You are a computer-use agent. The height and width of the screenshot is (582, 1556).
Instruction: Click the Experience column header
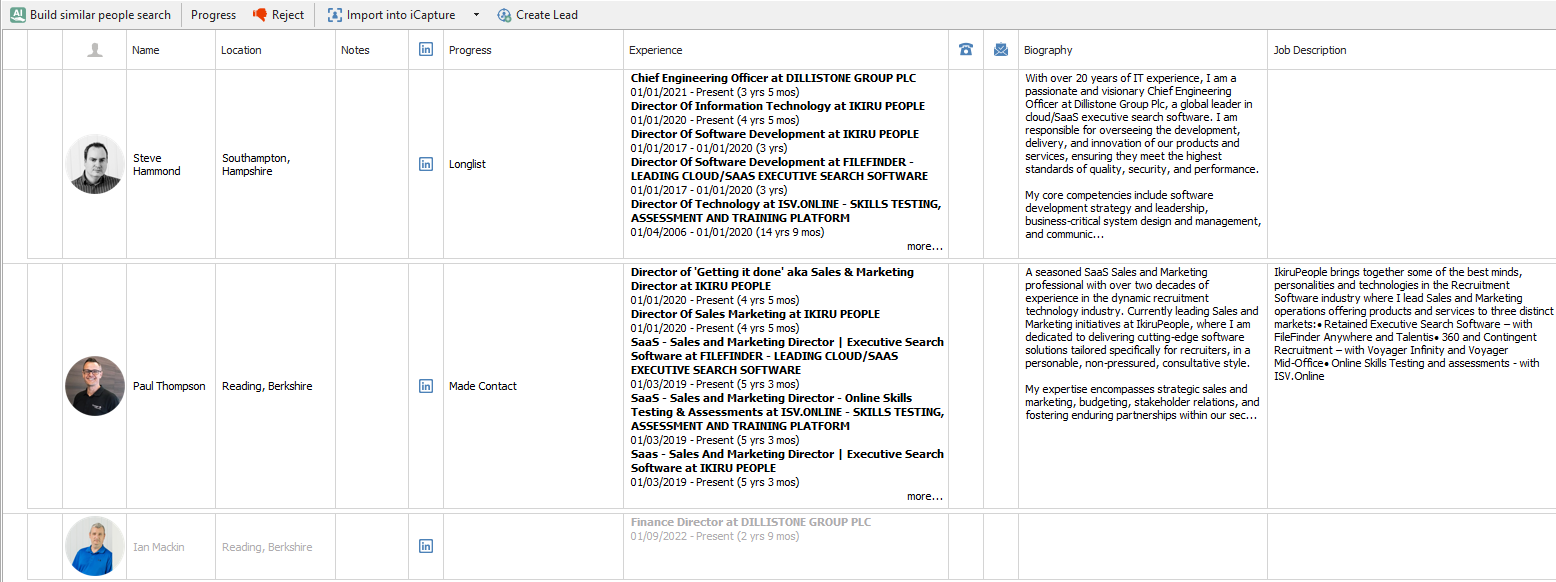click(656, 50)
